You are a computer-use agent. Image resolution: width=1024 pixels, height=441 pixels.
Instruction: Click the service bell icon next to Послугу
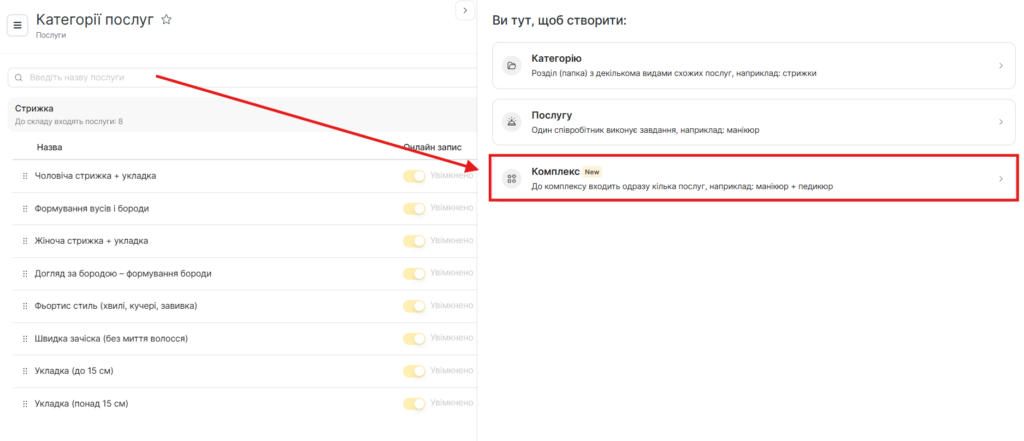coord(512,122)
